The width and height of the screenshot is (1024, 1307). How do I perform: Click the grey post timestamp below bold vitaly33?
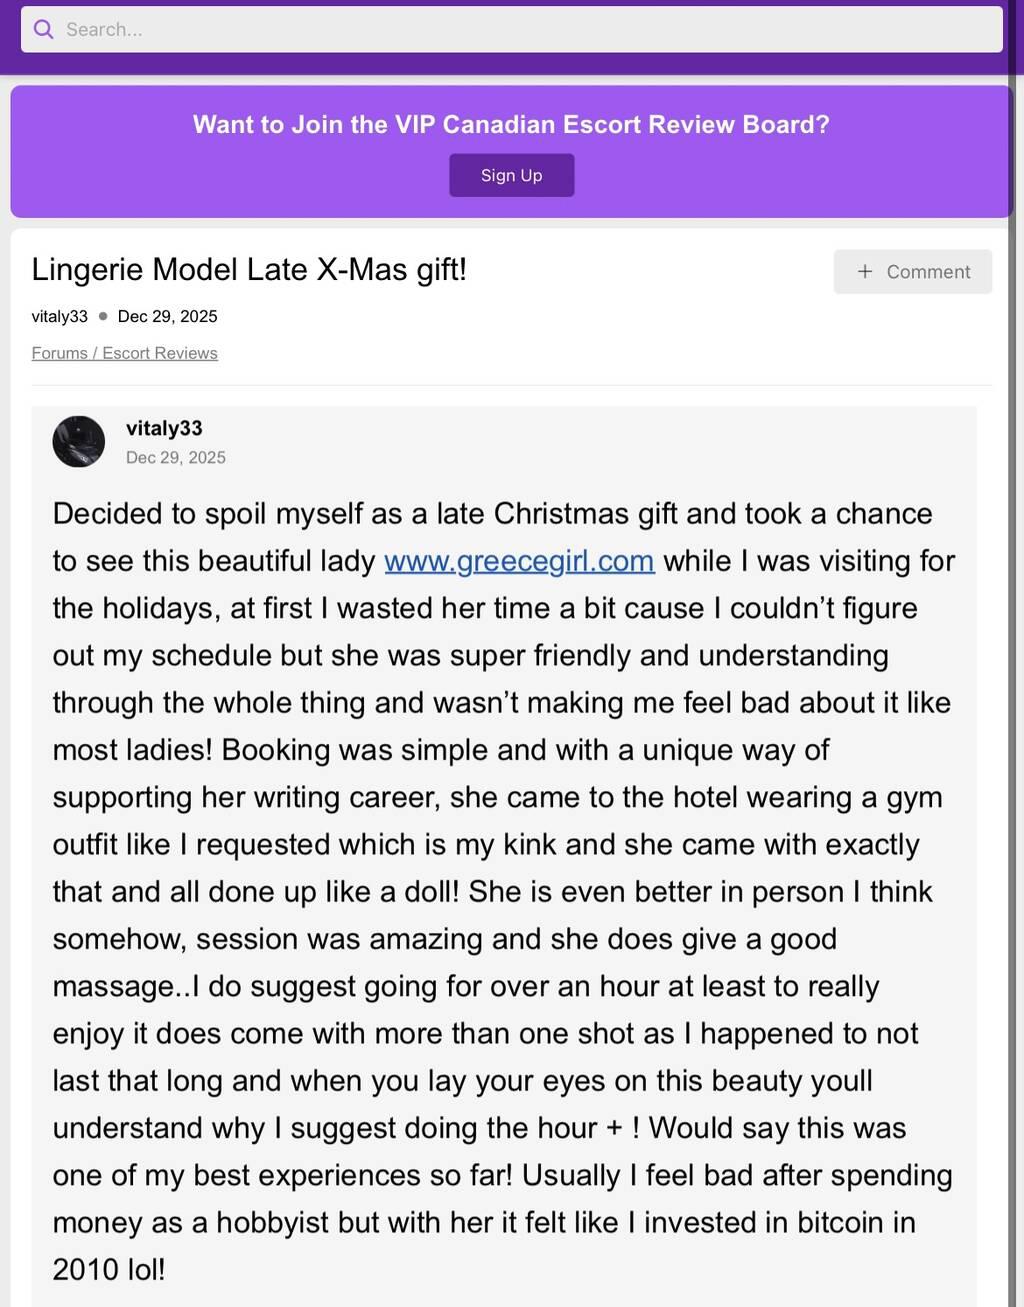pyautogui.click(x=176, y=458)
